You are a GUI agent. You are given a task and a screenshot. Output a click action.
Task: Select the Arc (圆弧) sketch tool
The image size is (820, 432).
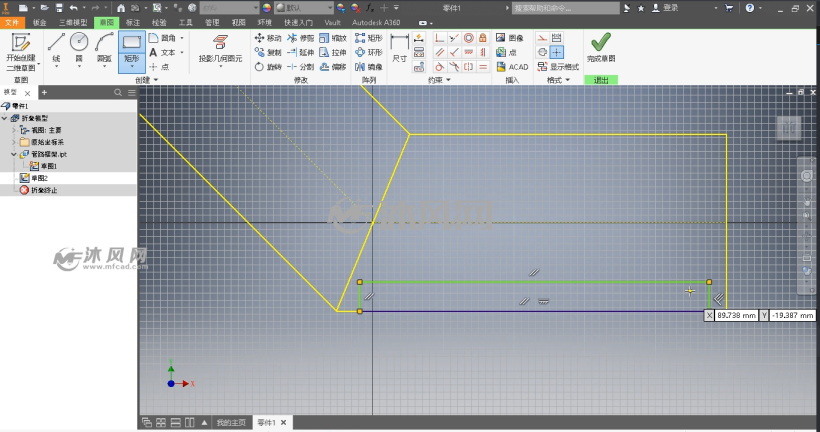[x=104, y=48]
